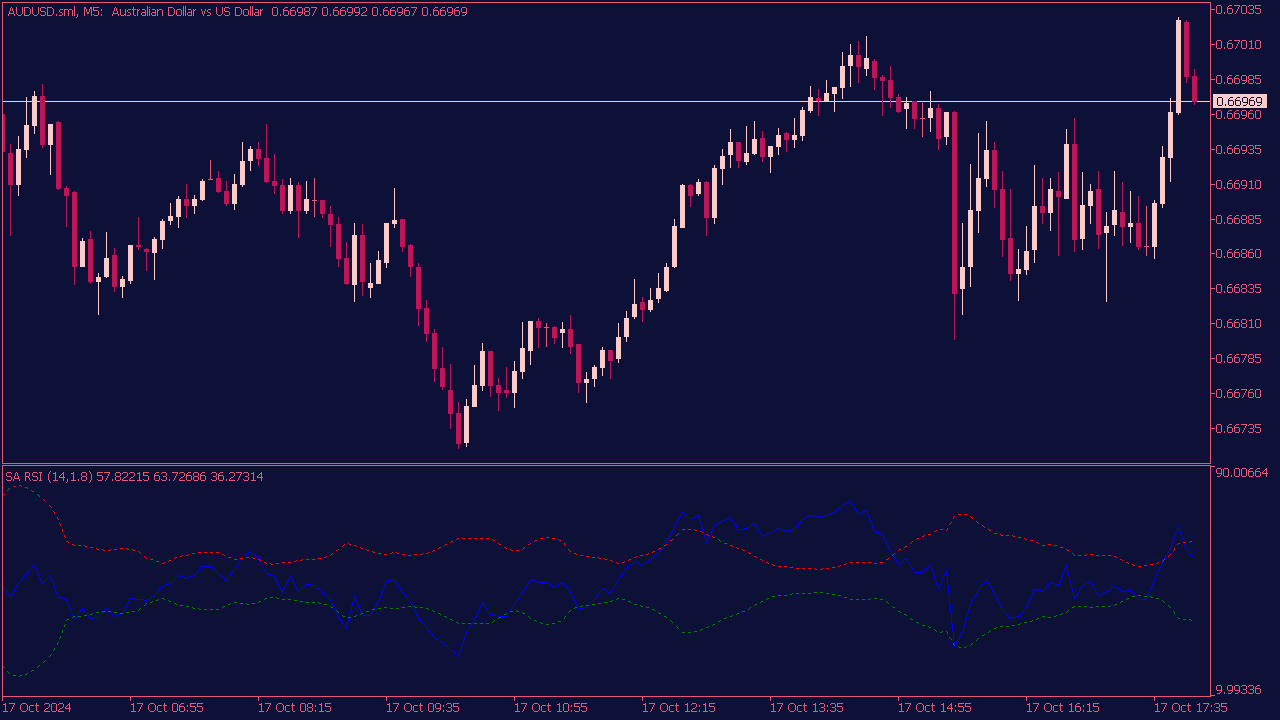Screen dimensions: 1280x720
Task: Click the 17 Oct 10:55 time label
Action: click(x=550, y=707)
